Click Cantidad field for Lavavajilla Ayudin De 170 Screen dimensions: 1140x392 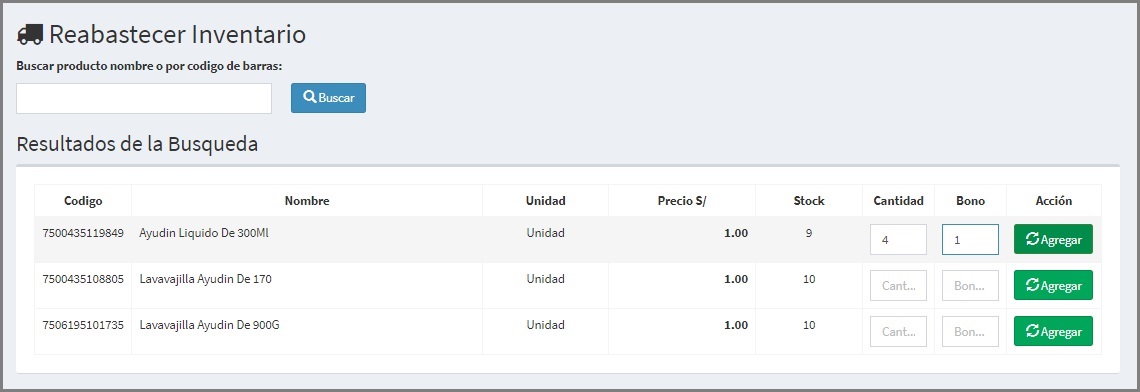tap(899, 285)
